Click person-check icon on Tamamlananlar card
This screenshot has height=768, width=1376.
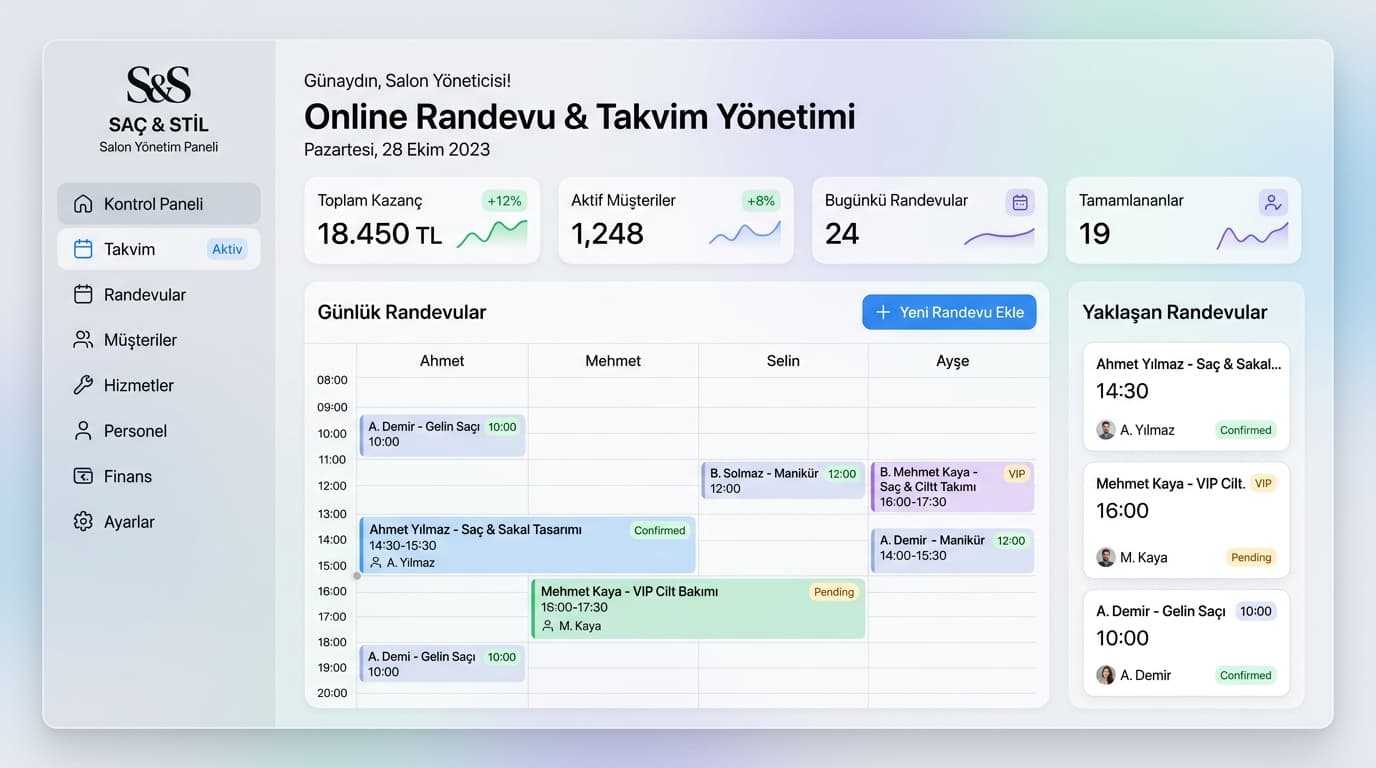1273,202
